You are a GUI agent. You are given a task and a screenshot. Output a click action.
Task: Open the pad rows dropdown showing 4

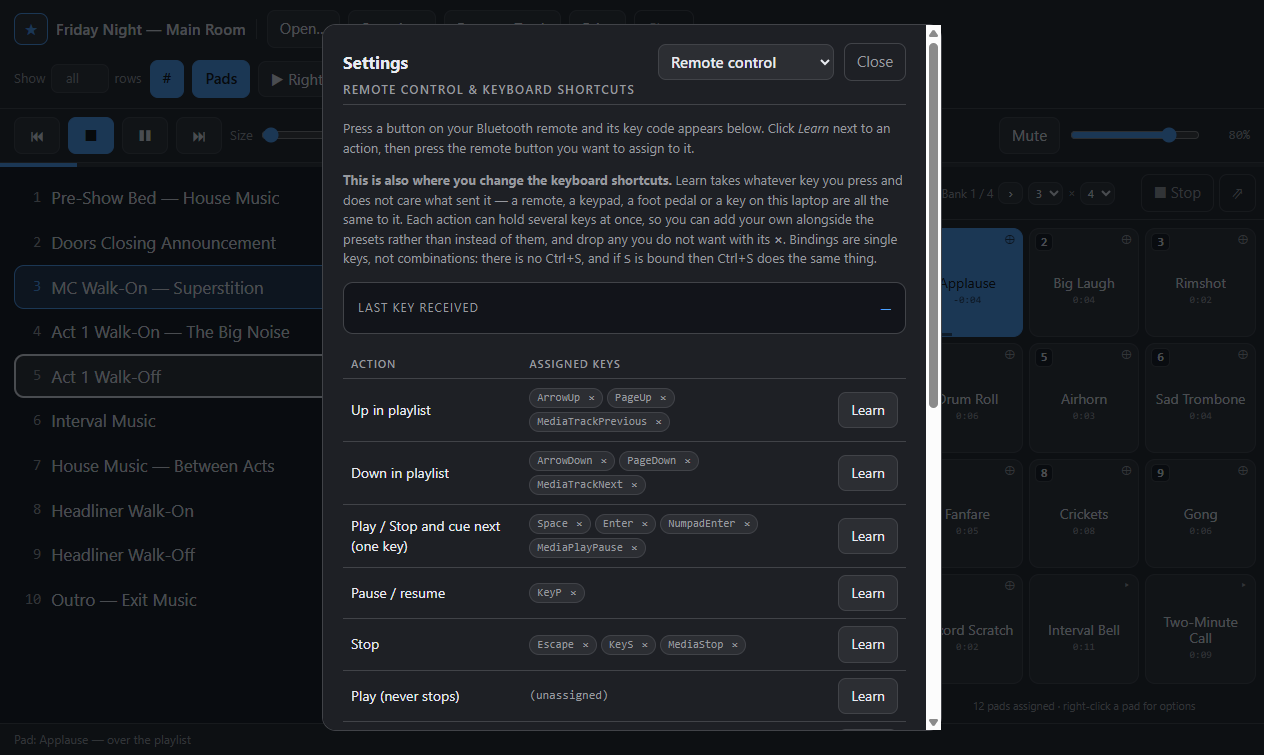tap(1098, 193)
